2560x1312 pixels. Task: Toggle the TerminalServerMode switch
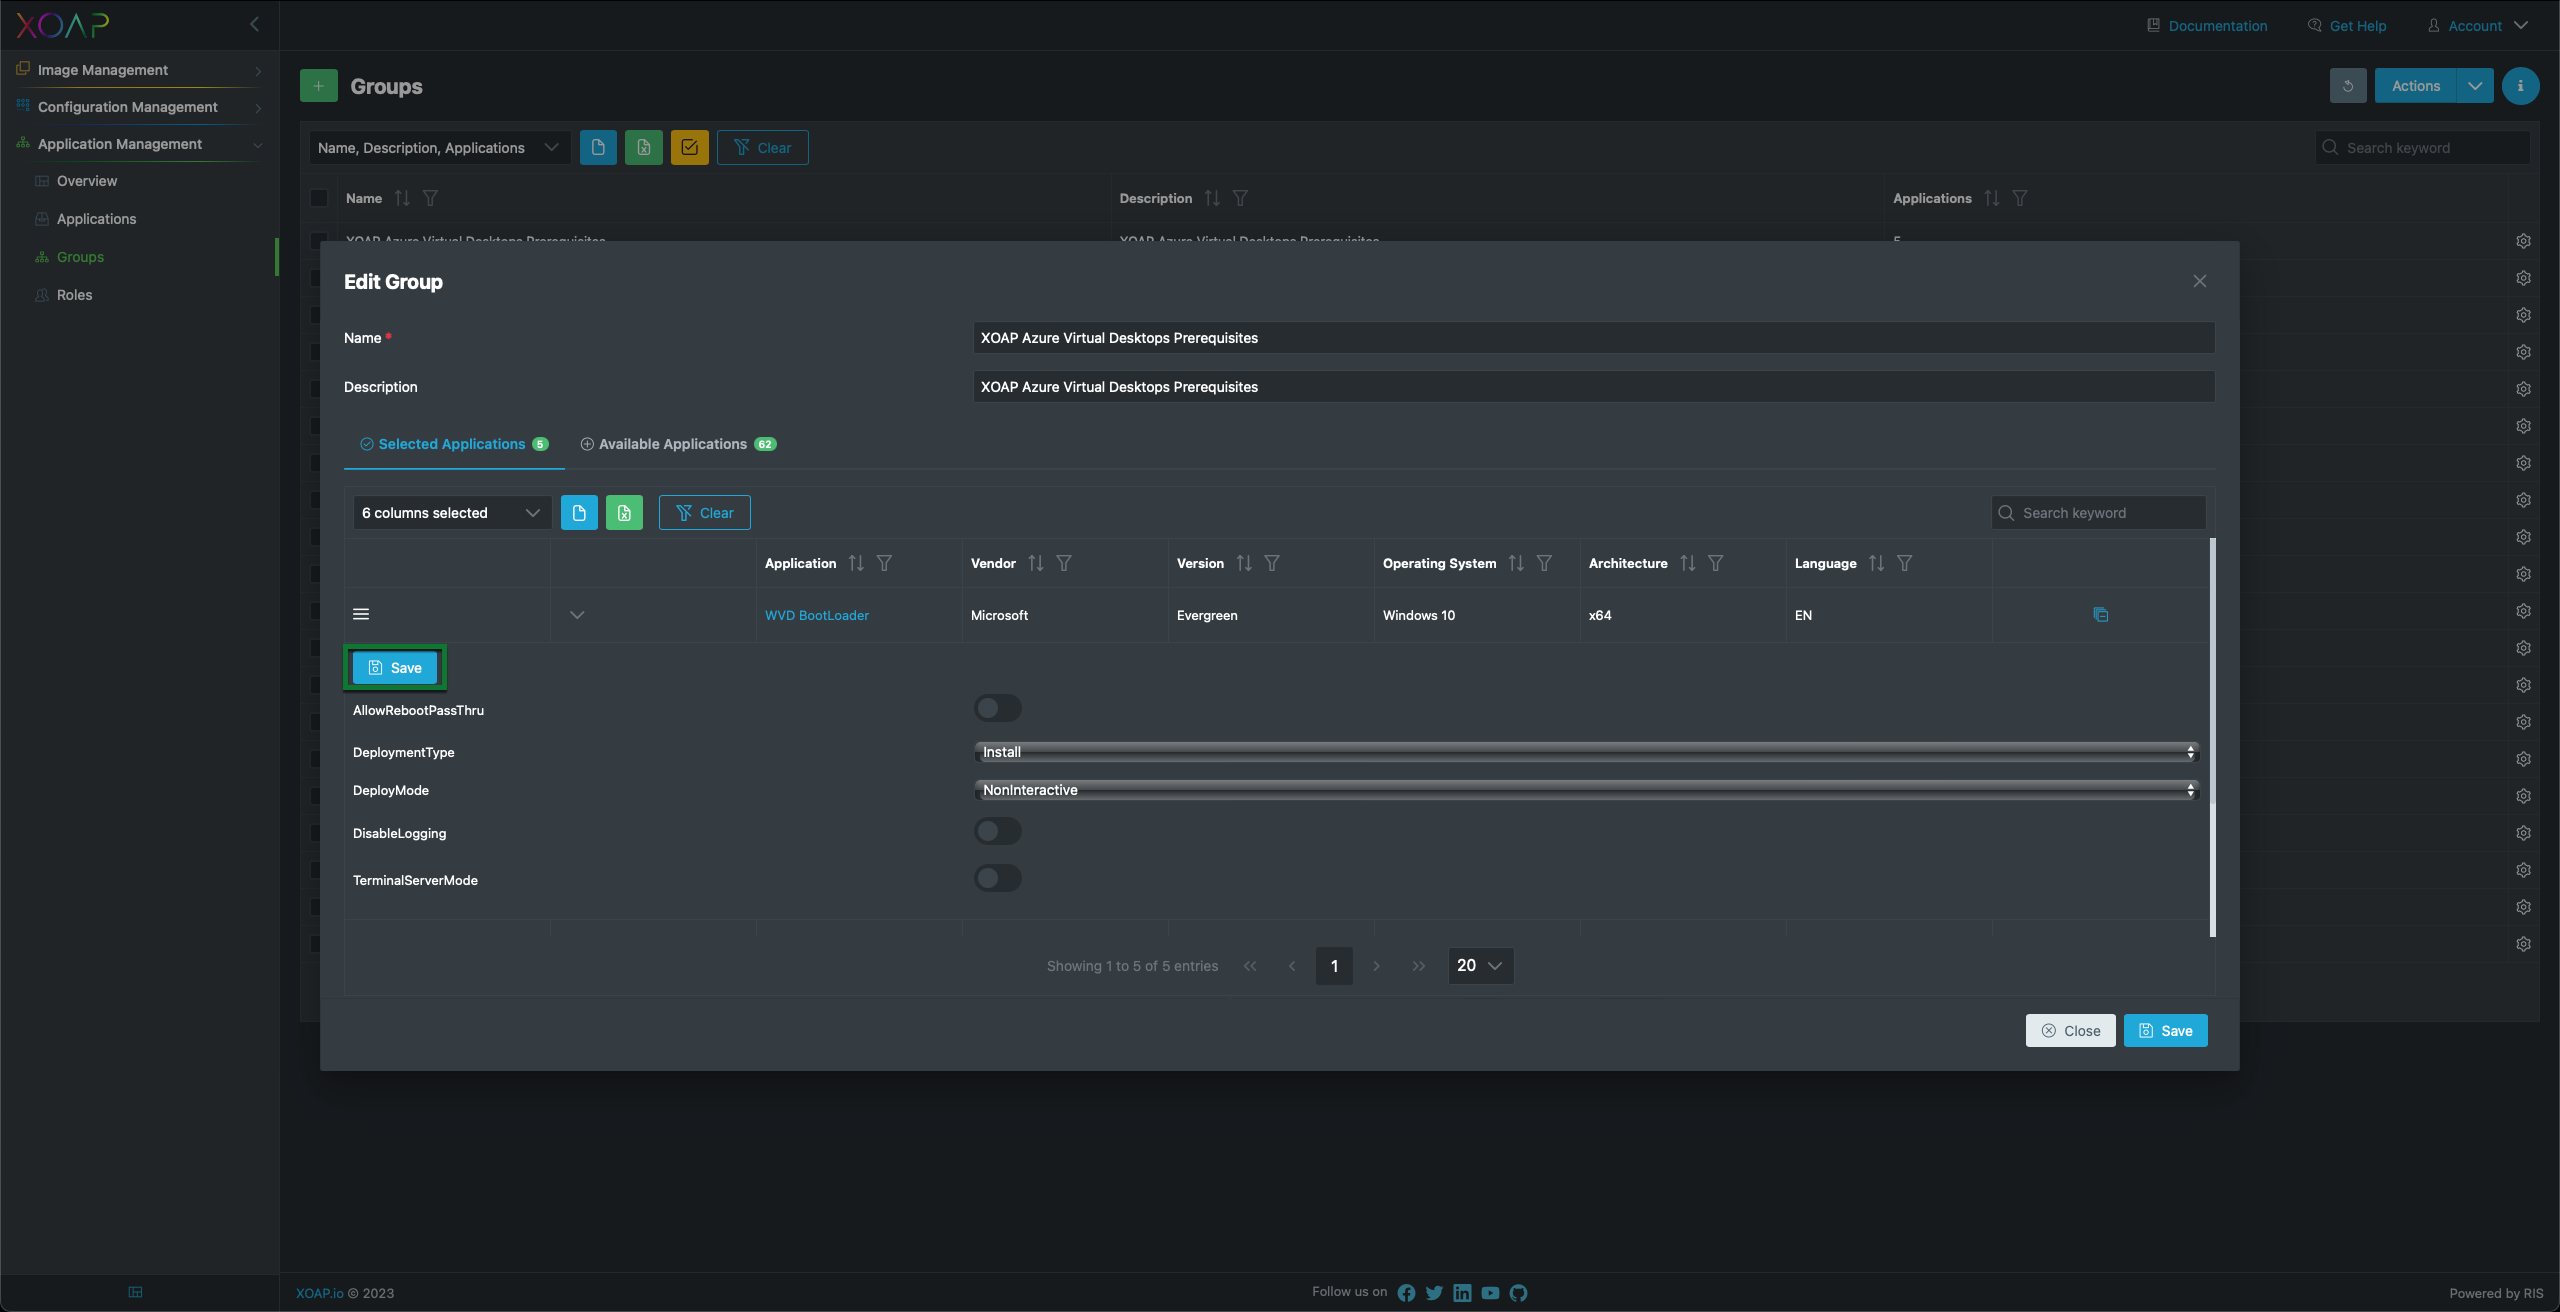pyautogui.click(x=997, y=878)
